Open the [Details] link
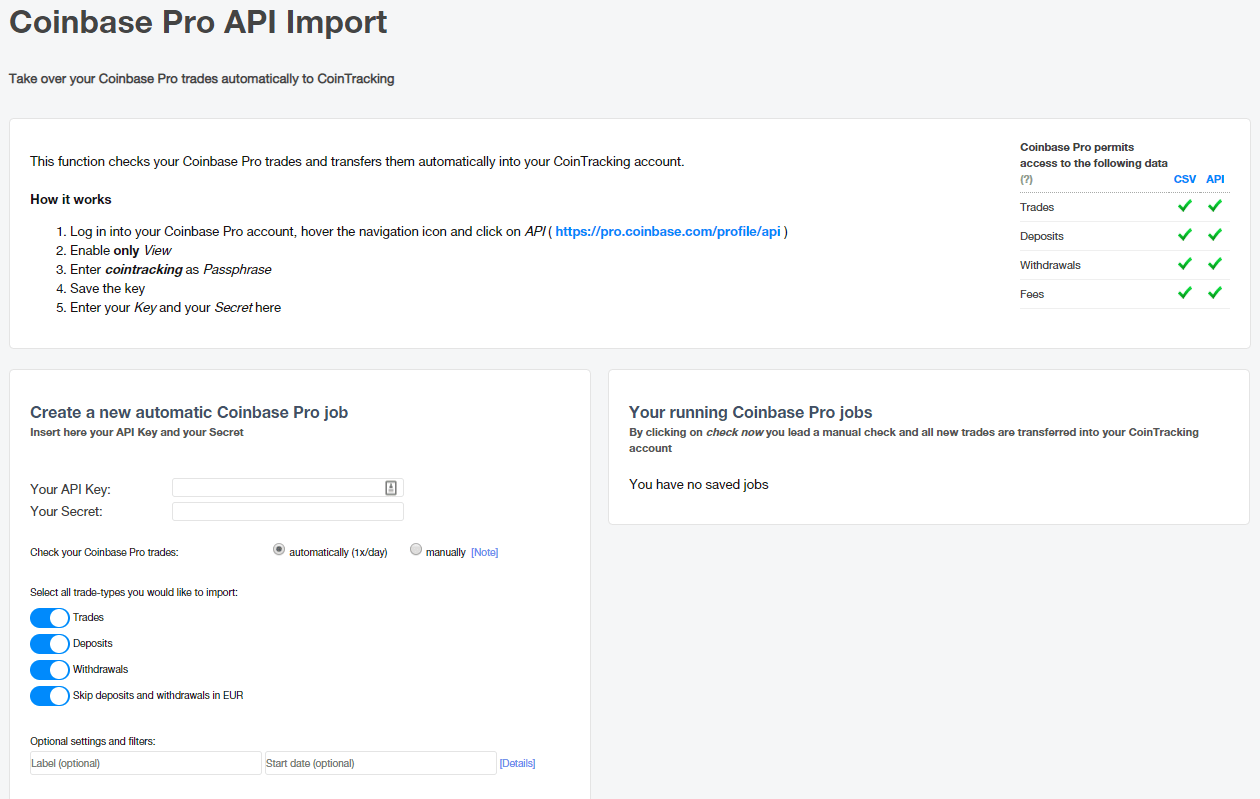Screen dimensions: 1260x799 (x=517, y=764)
